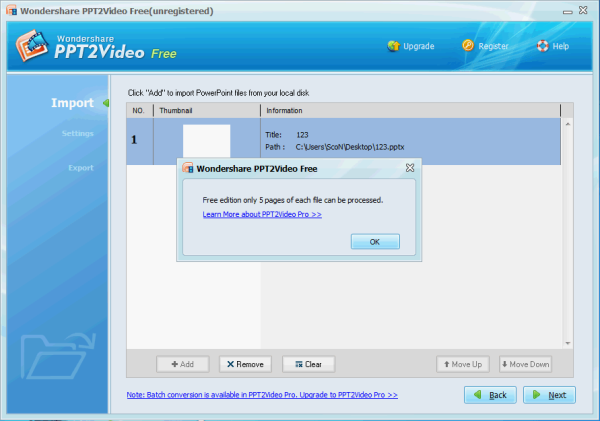
Task: Click the file list scroll up arrow
Action: tap(568, 124)
